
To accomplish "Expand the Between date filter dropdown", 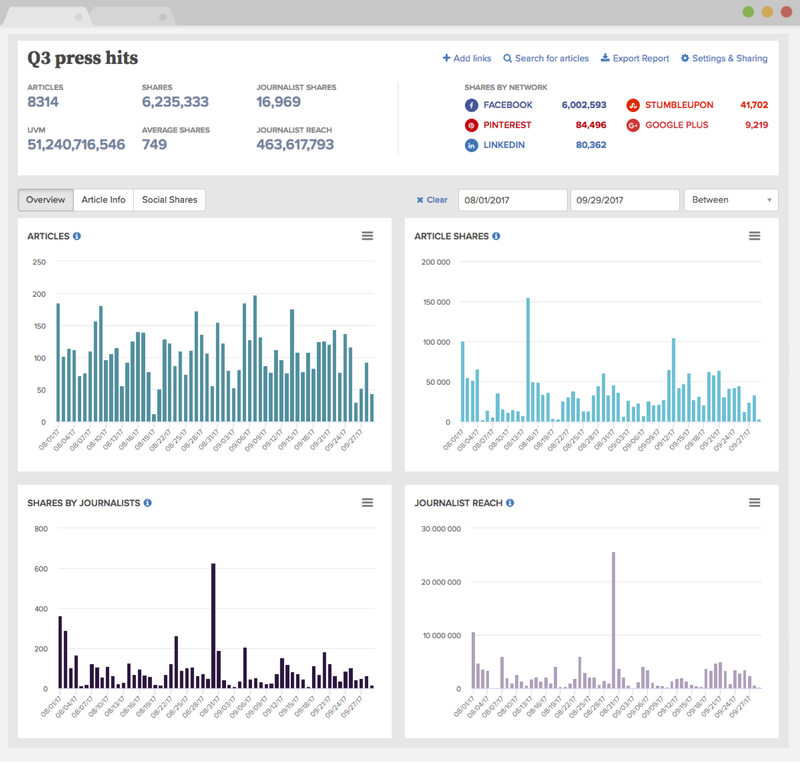I will coord(730,200).
